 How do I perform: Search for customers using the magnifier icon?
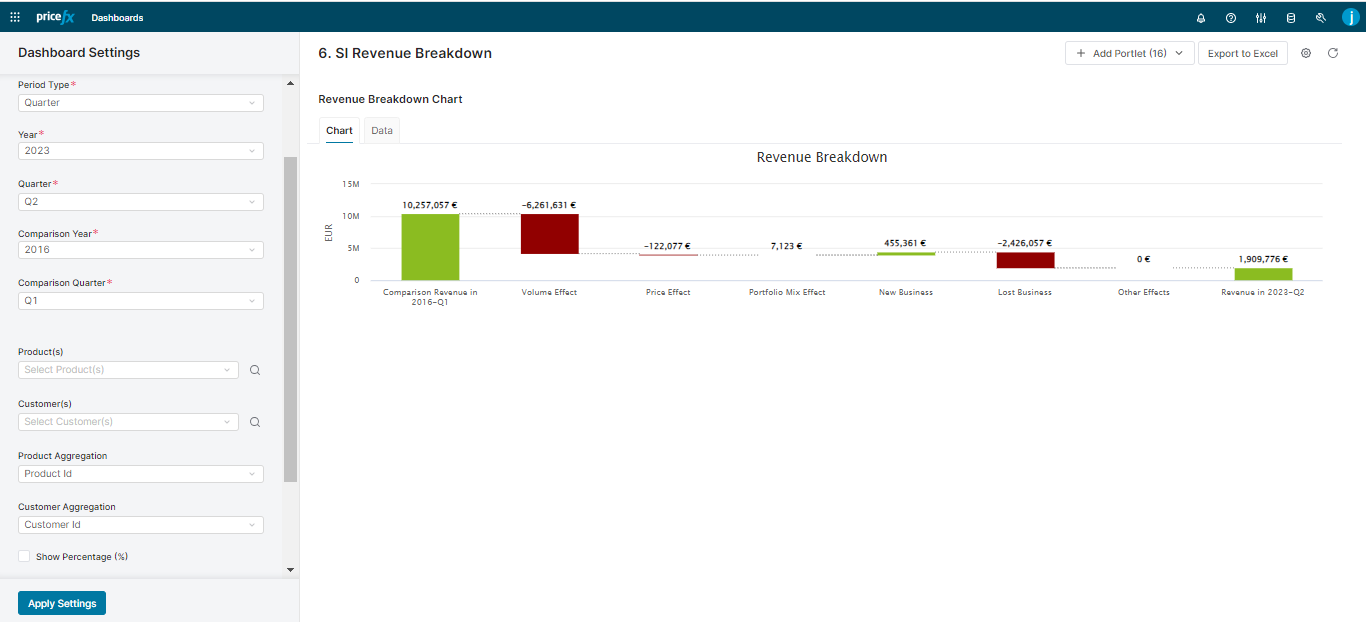click(x=255, y=421)
